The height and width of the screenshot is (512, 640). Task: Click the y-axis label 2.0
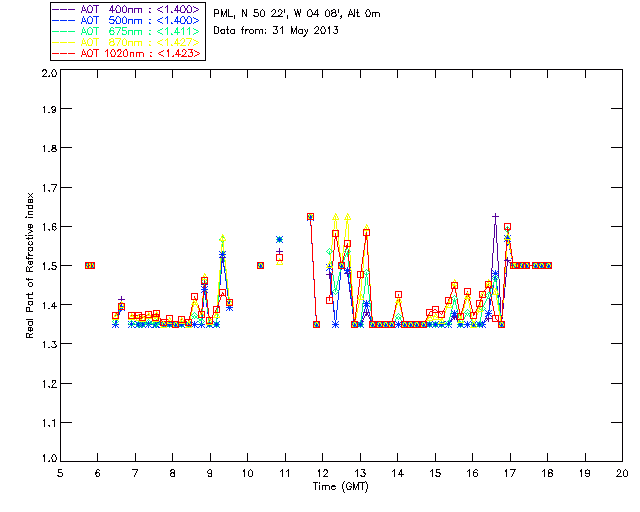(49, 73)
